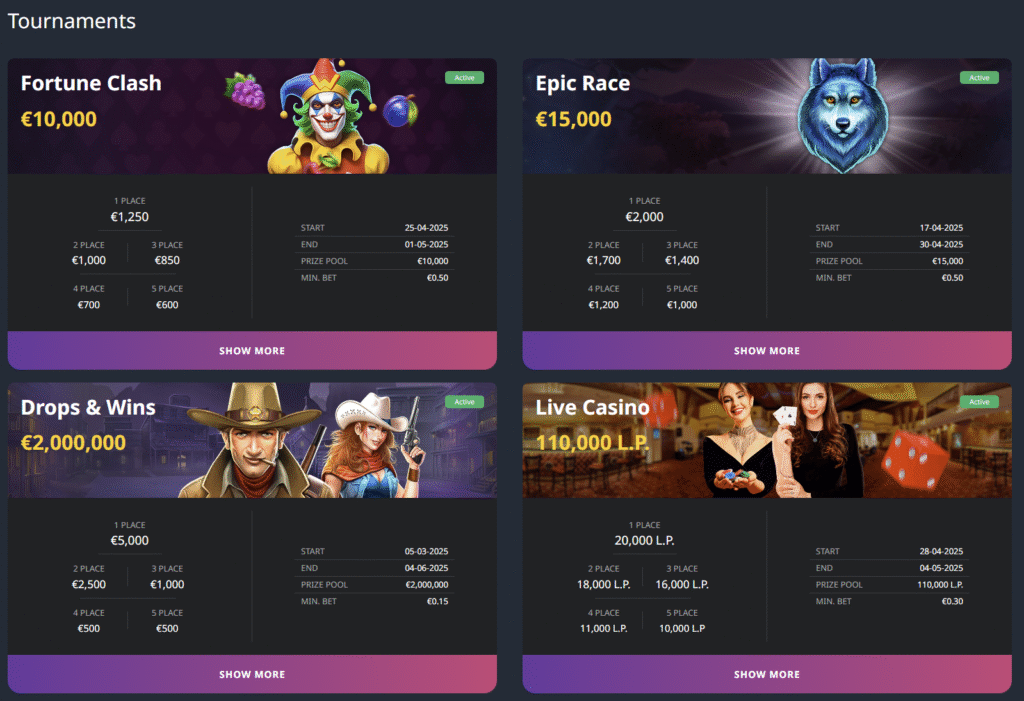Expand Epic Race details via Show More
This screenshot has width=1024, height=701.
tap(767, 351)
